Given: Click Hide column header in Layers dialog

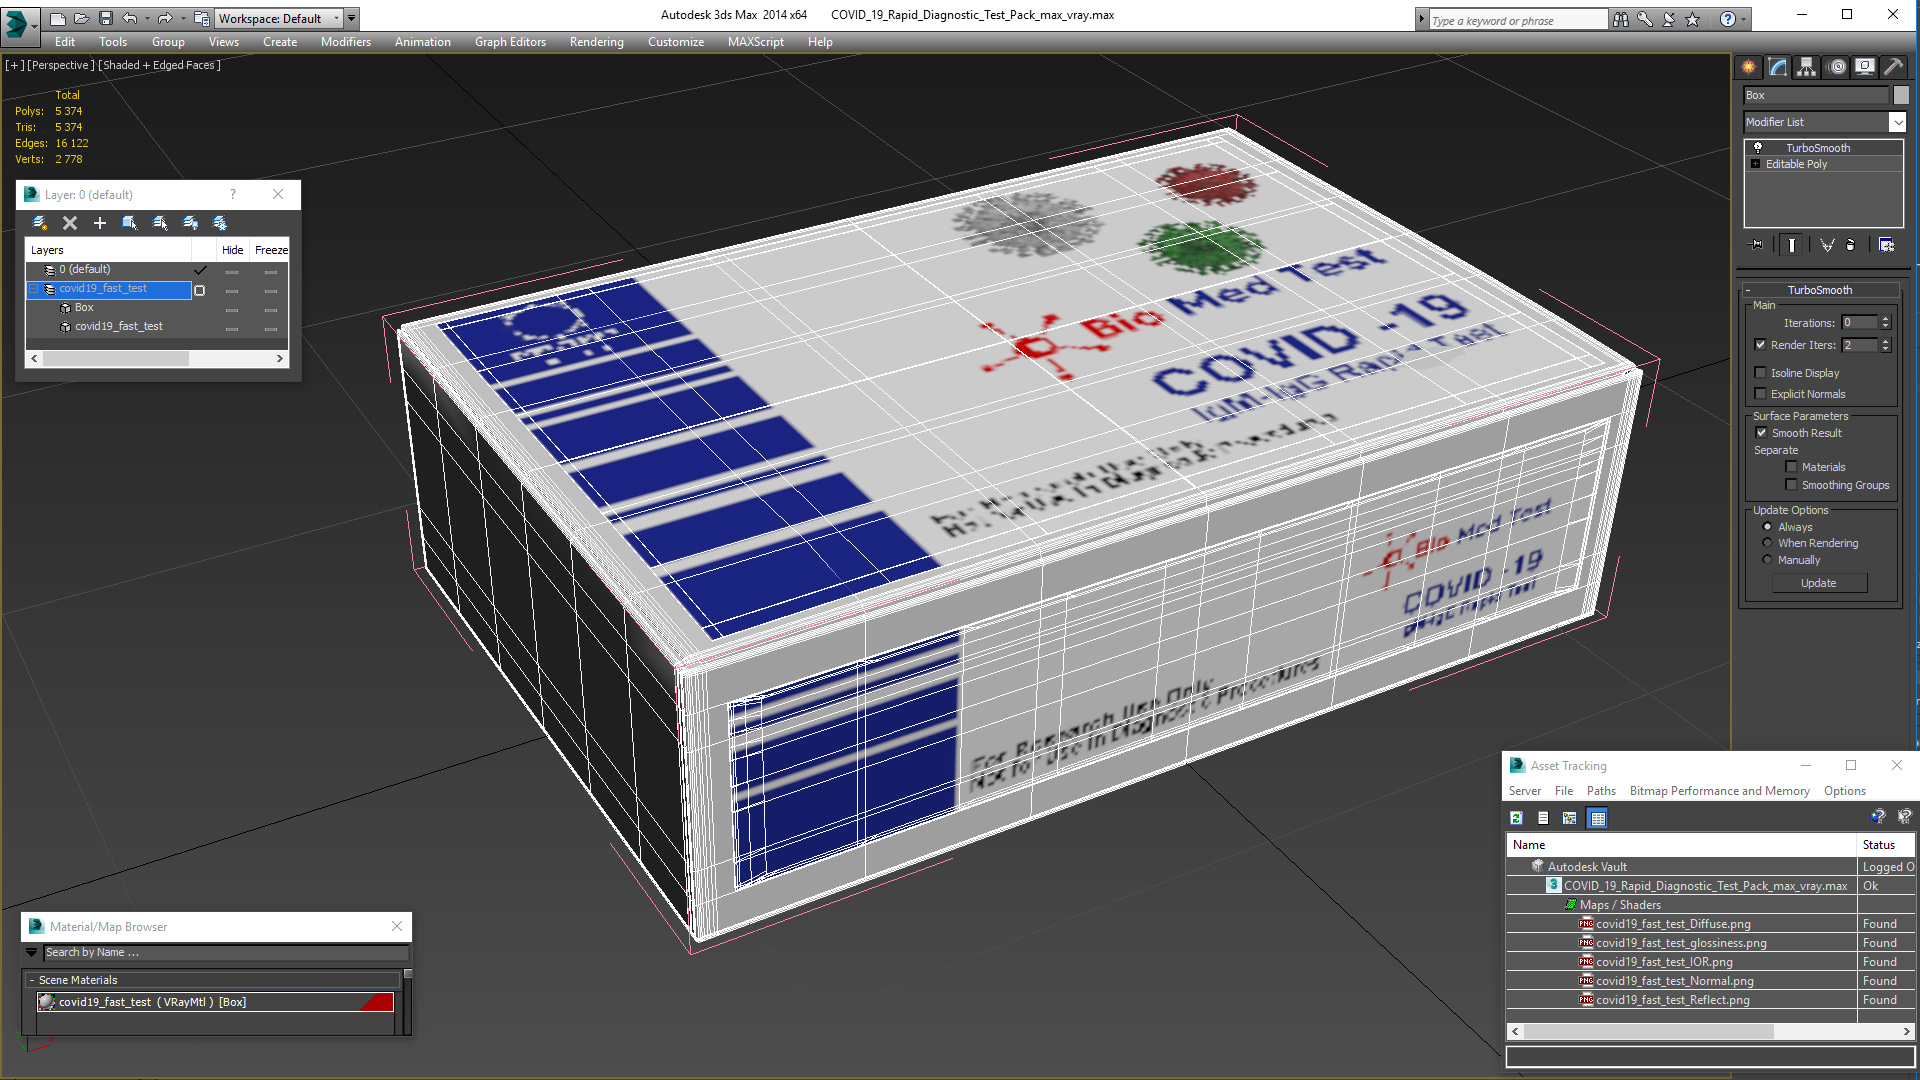Looking at the screenshot, I should pos(233,250).
